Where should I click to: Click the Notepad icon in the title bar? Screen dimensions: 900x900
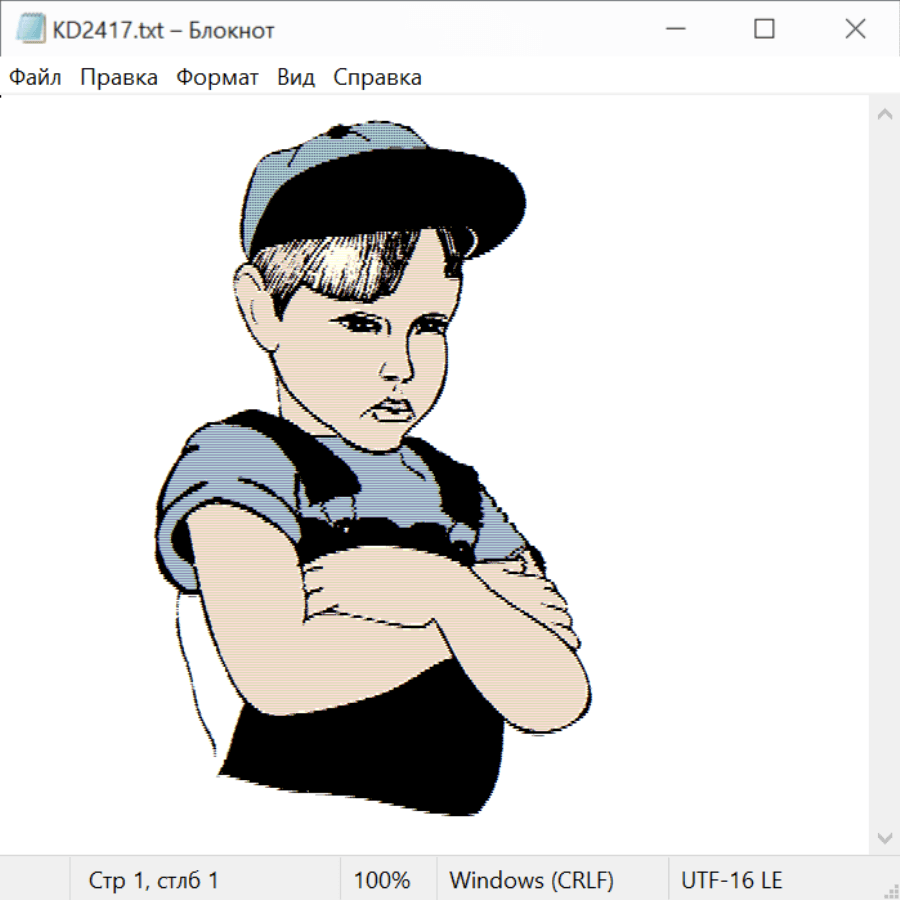31,30
